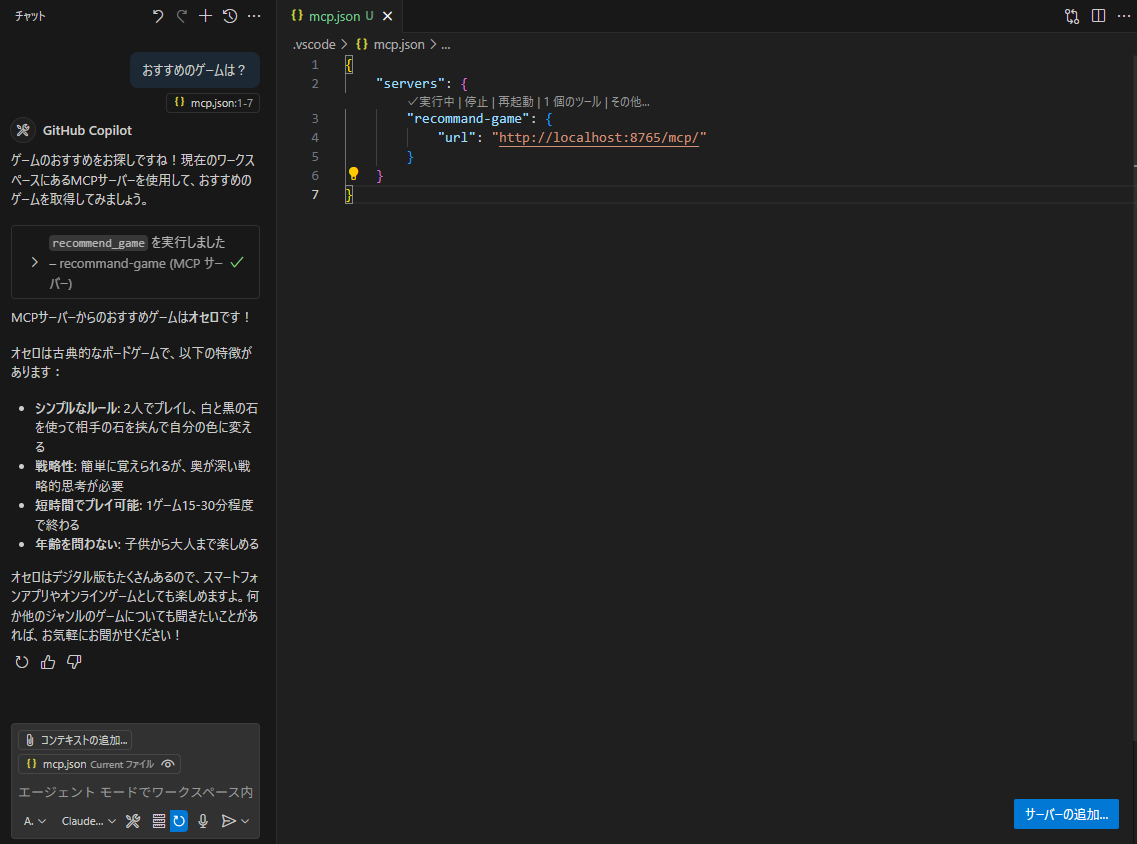
Task: Click the mcp.json Current ファイル context chip
Action: (x=99, y=764)
